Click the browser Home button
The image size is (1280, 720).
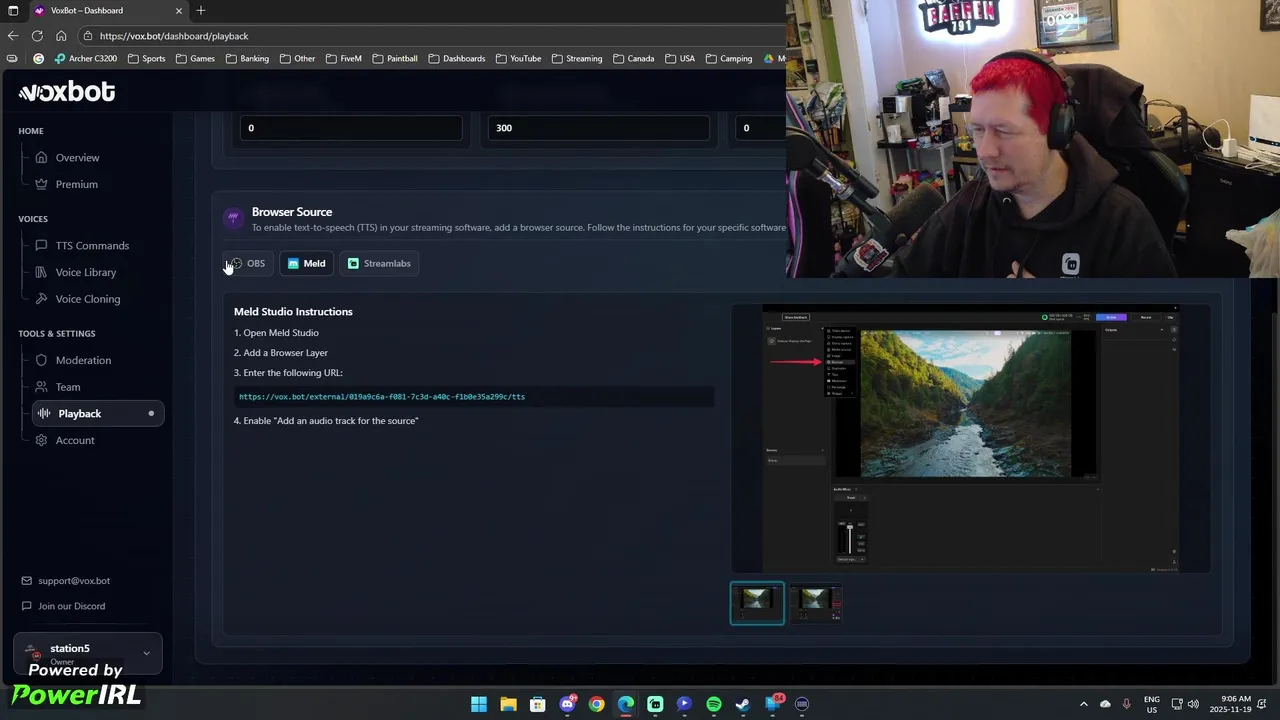pos(61,36)
